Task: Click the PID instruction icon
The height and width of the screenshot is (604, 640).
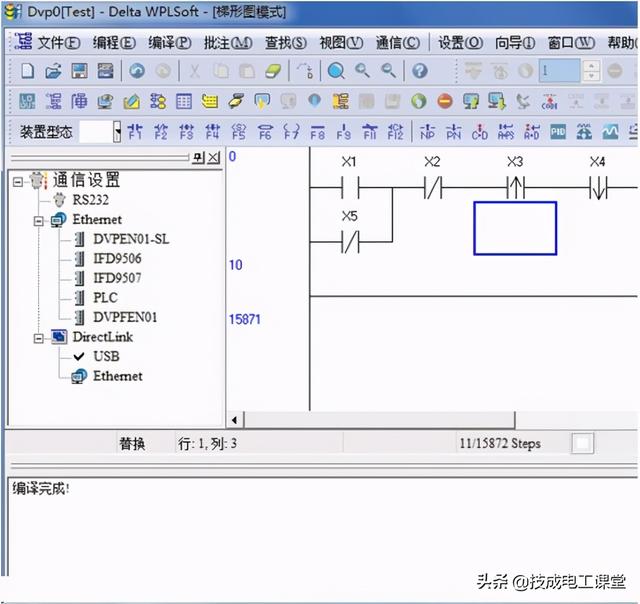Action: [x=558, y=132]
